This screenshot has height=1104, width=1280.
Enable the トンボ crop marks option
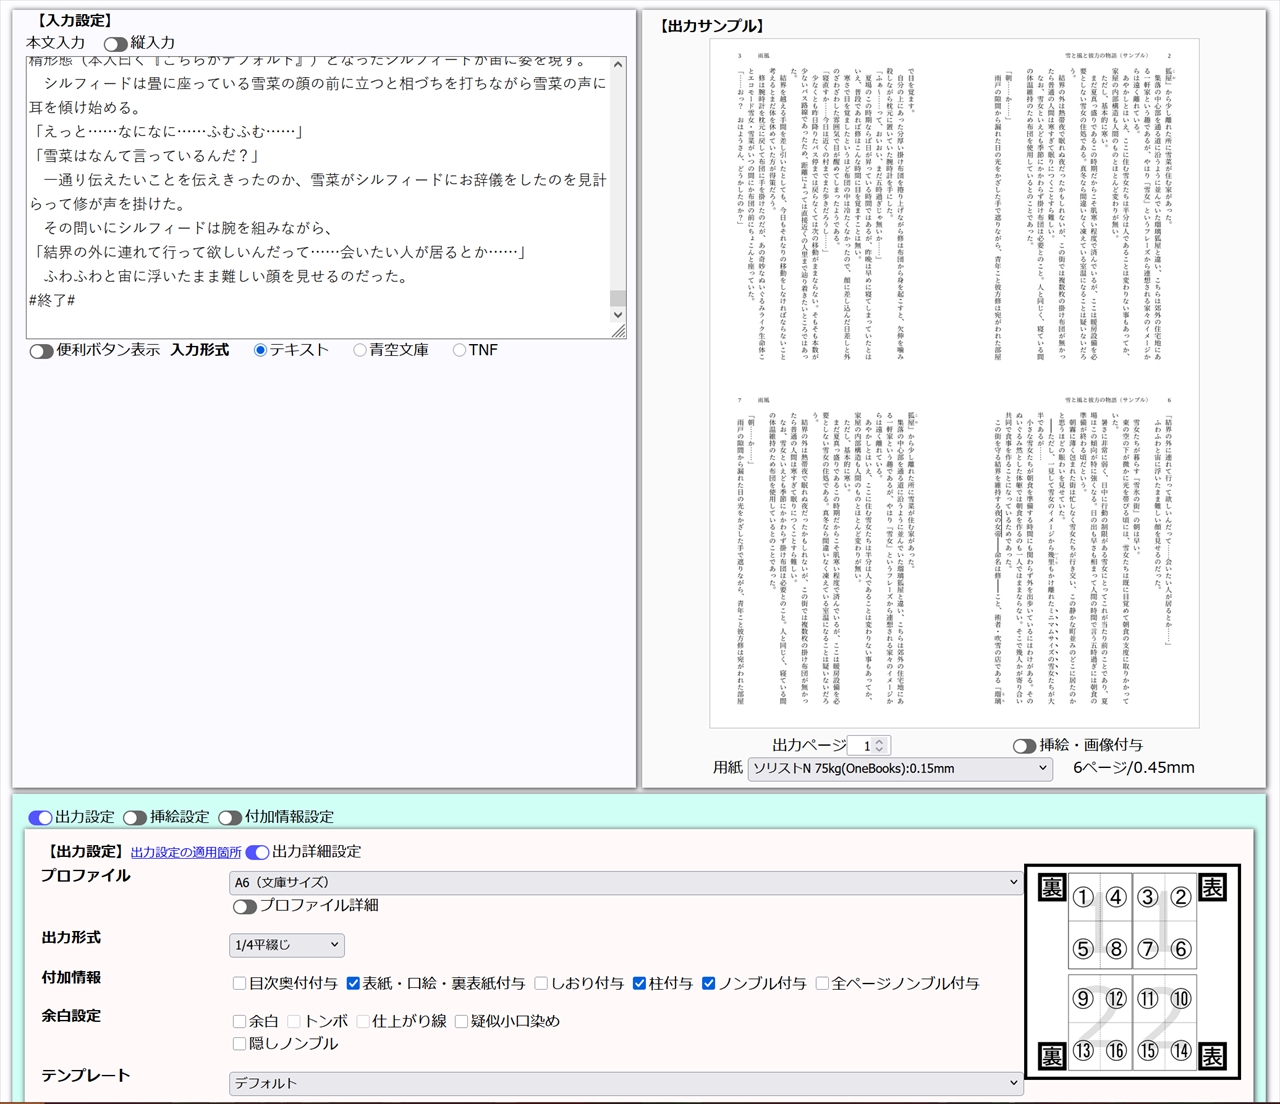[x=293, y=1021]
